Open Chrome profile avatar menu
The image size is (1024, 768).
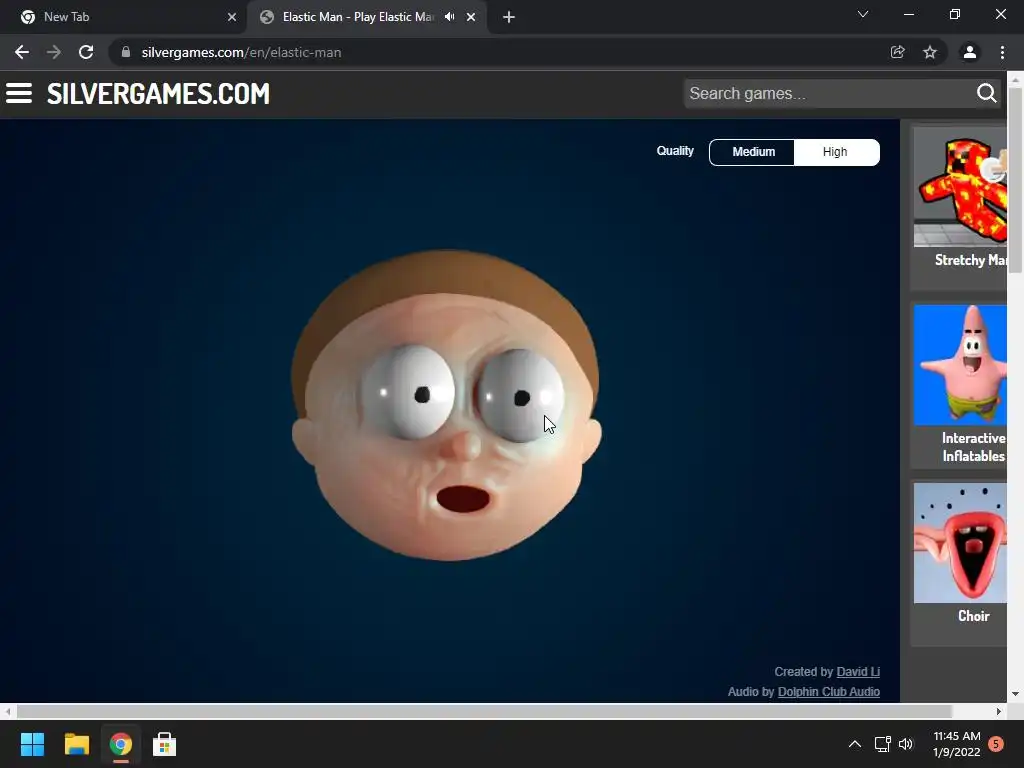[x=970, y=52]
